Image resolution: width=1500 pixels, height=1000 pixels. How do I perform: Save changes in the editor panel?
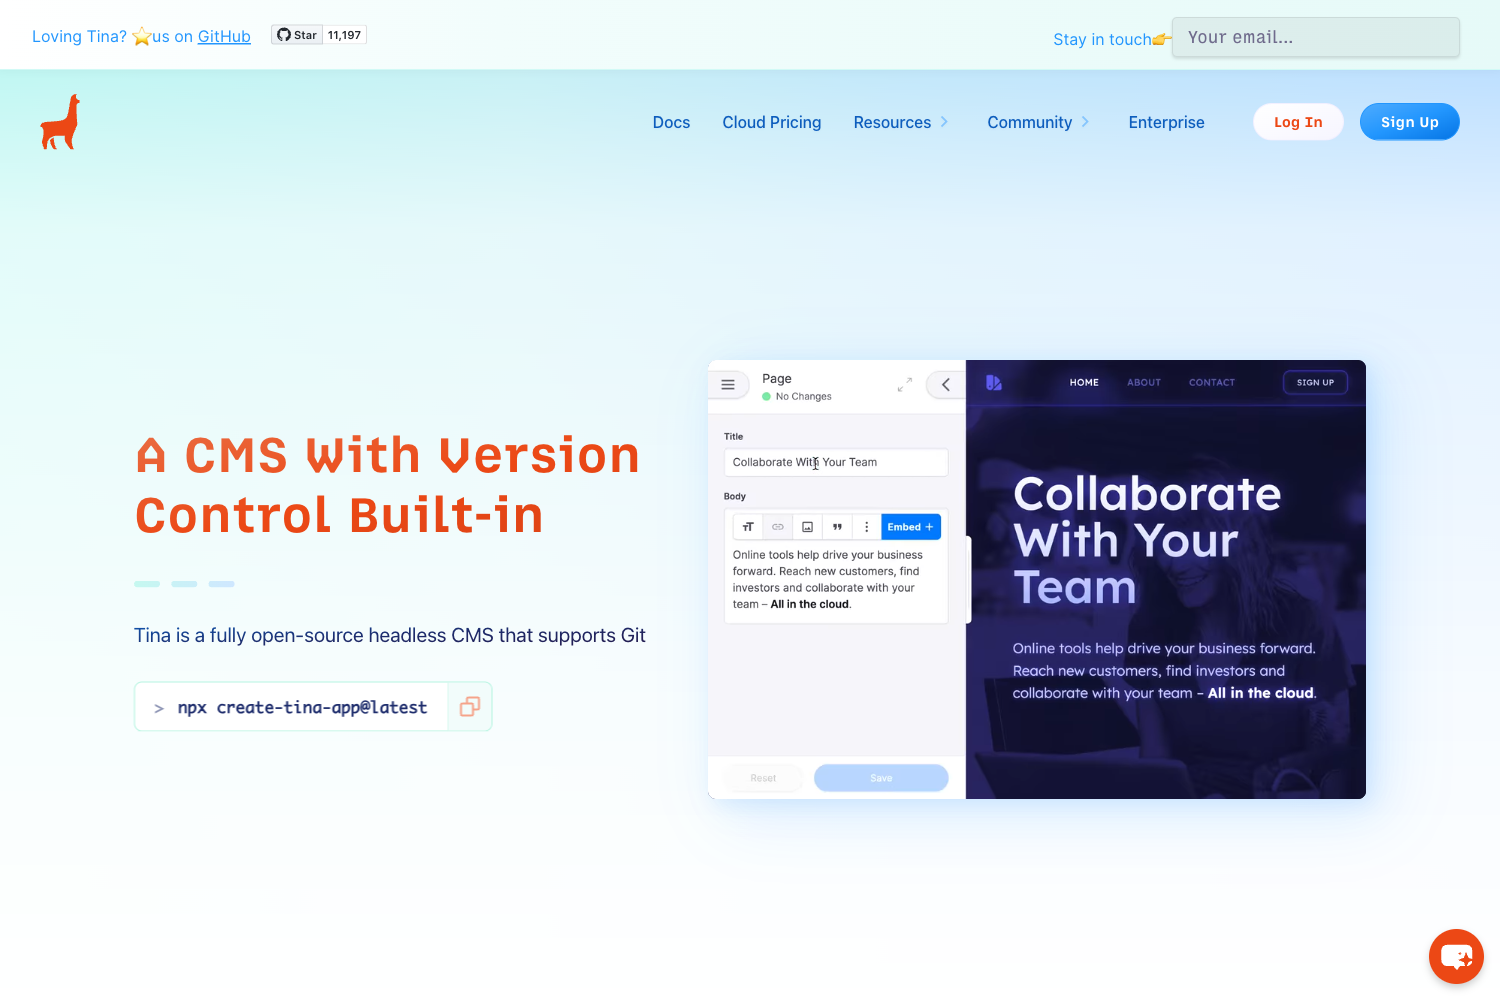880,777
